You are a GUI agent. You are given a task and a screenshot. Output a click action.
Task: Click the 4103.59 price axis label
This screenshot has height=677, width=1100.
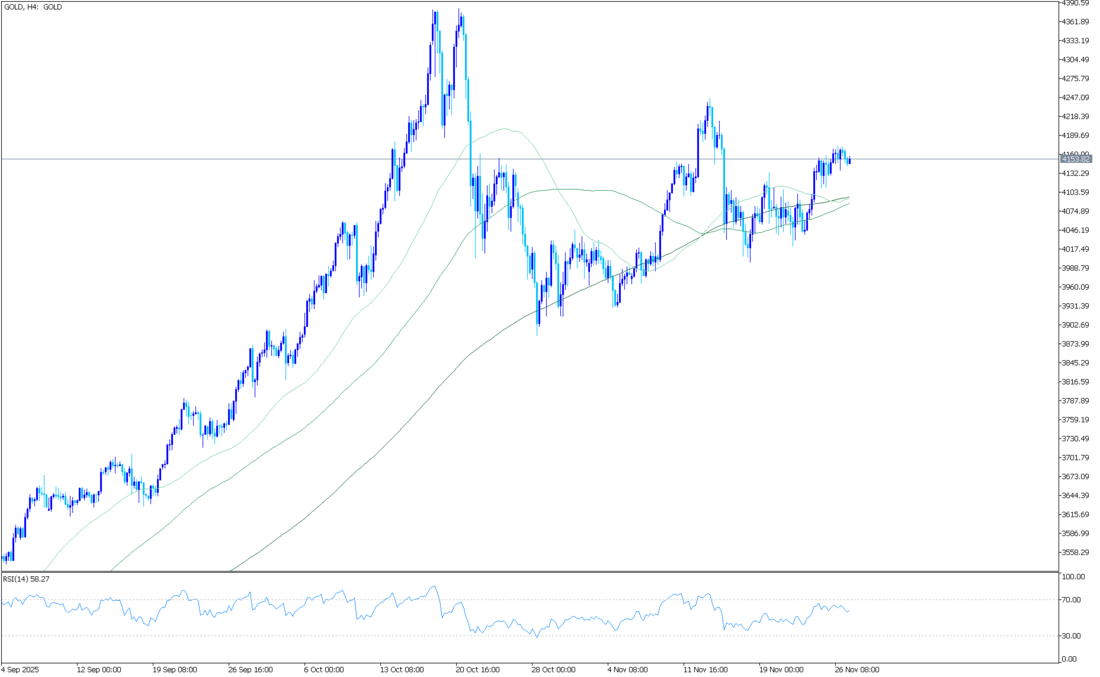1076,192
